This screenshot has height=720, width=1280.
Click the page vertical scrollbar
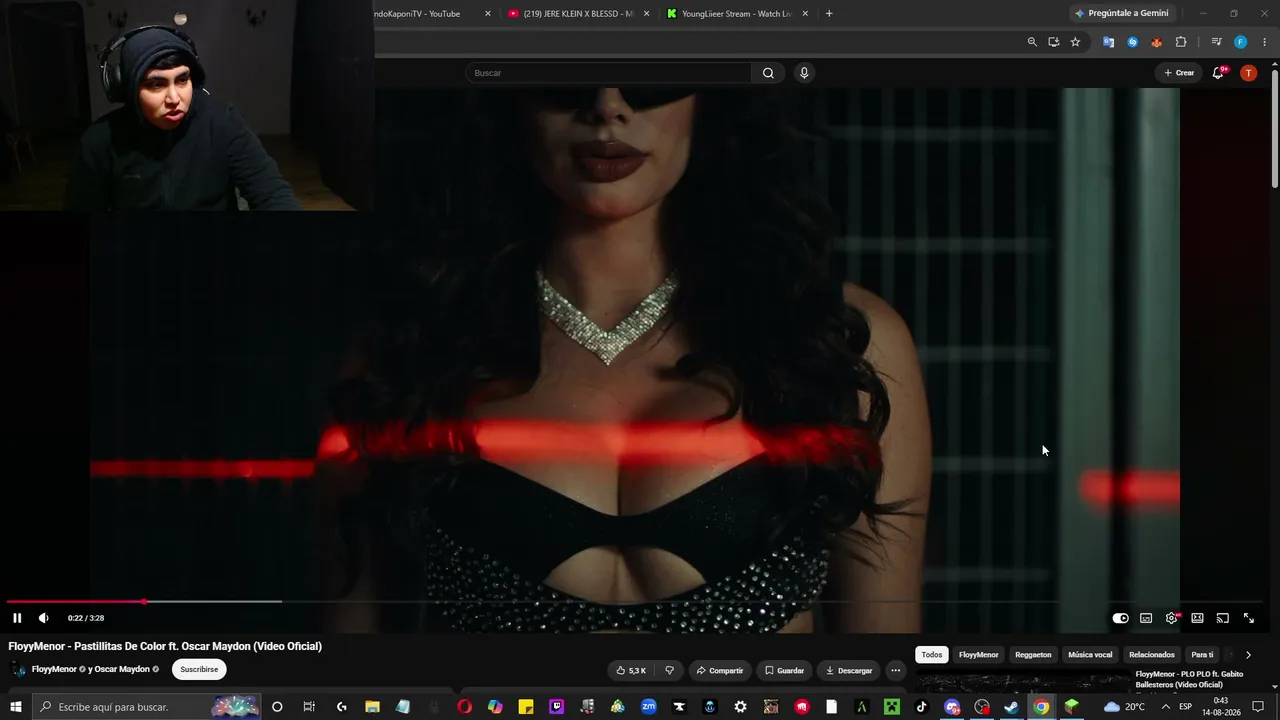point(1274,130)
